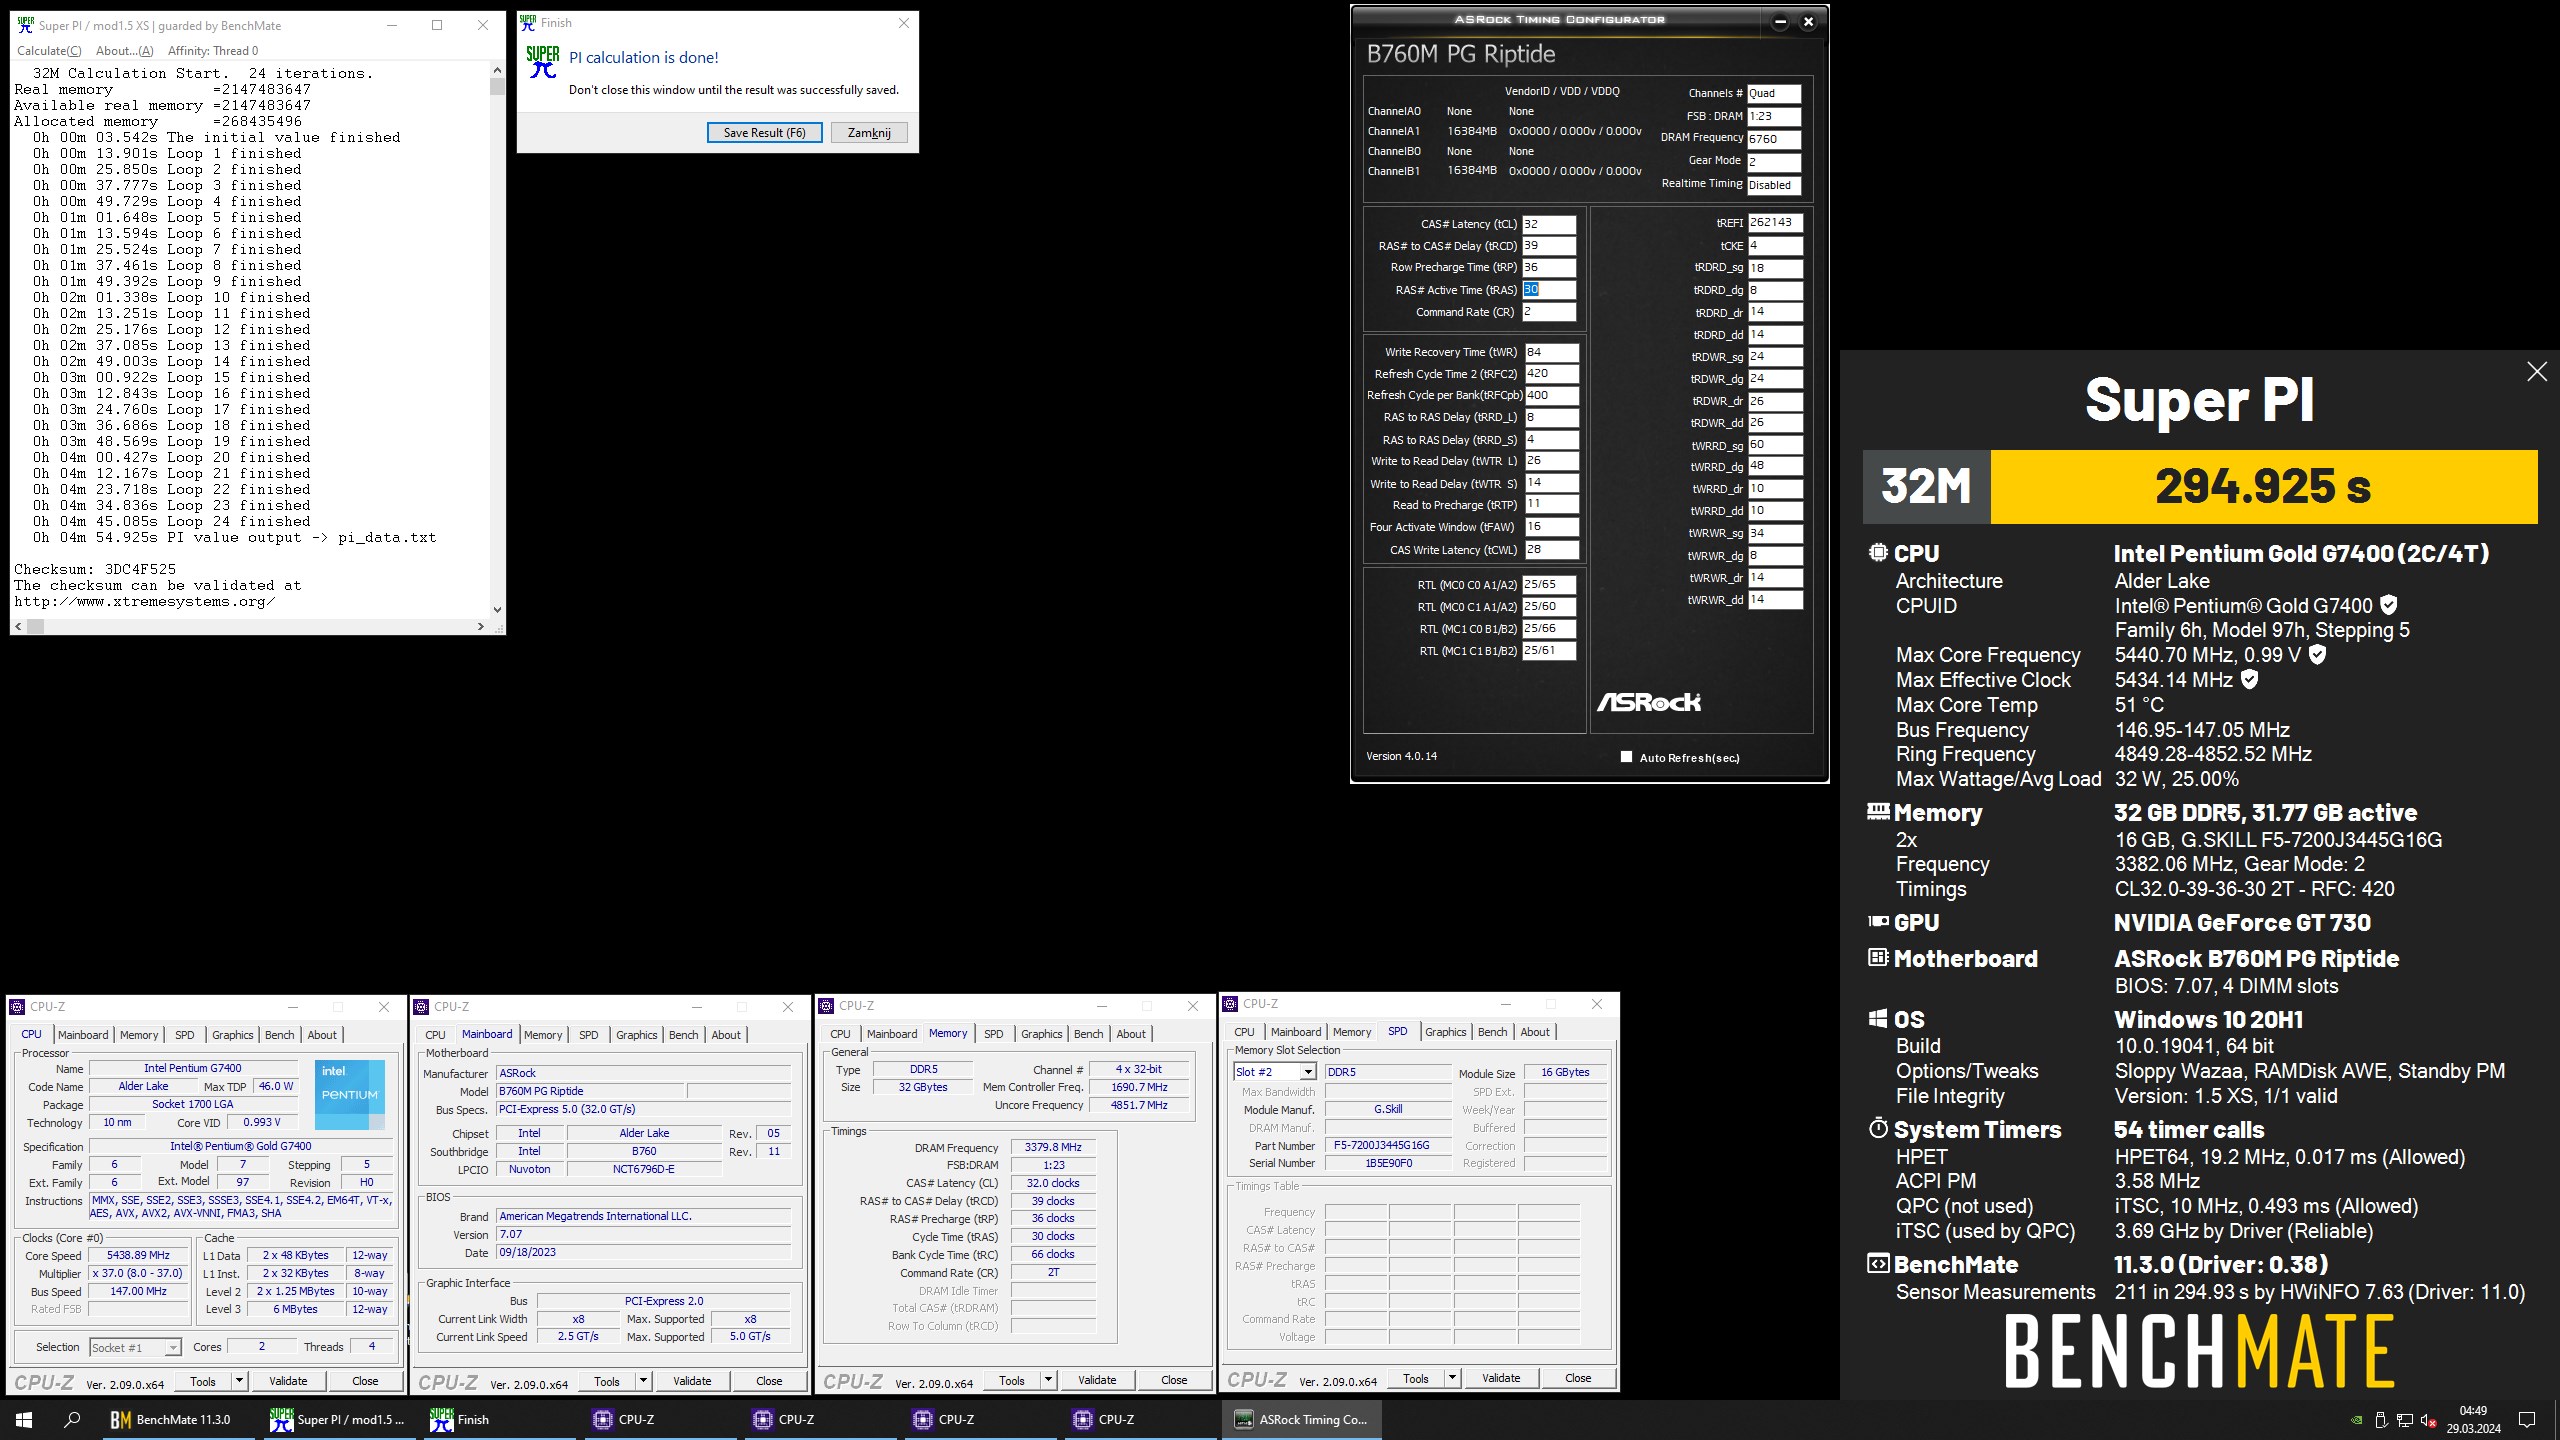
Task: Open Tools dropdown arrow in Memory window
Action: (x=1048, y=1380)
